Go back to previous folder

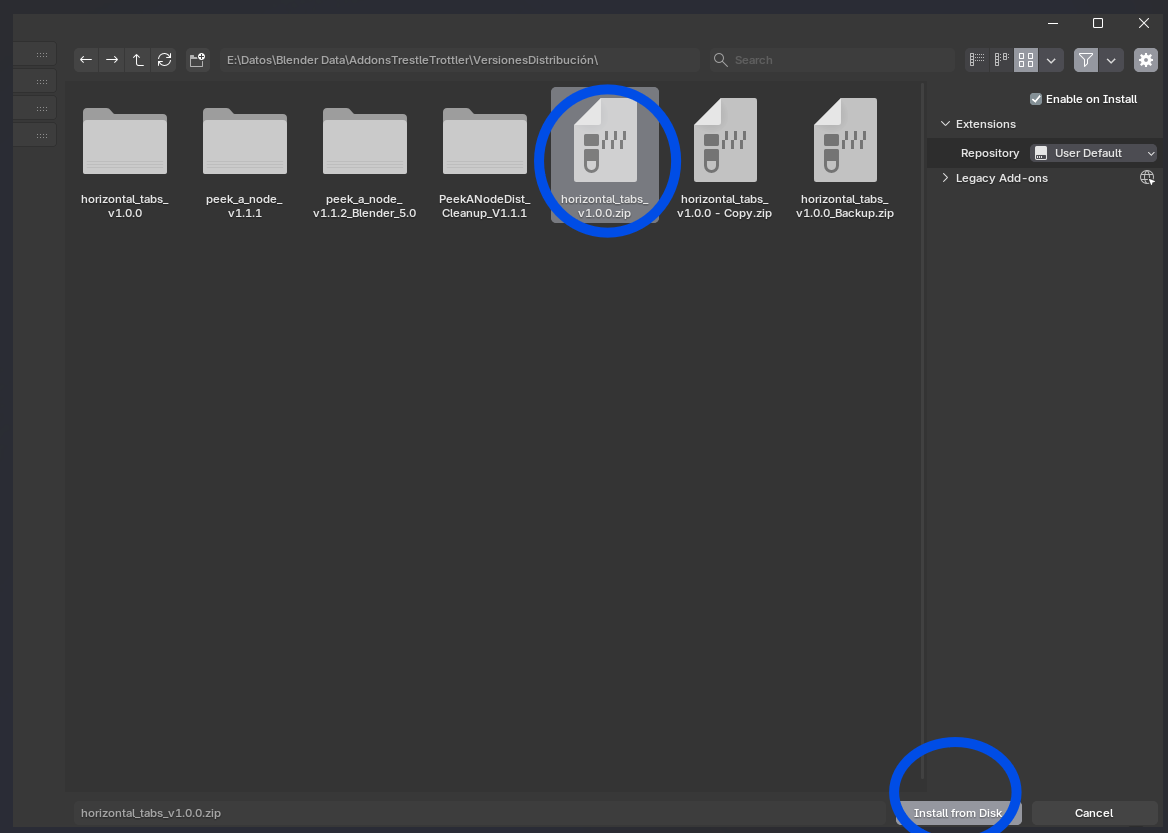point(86,60)
